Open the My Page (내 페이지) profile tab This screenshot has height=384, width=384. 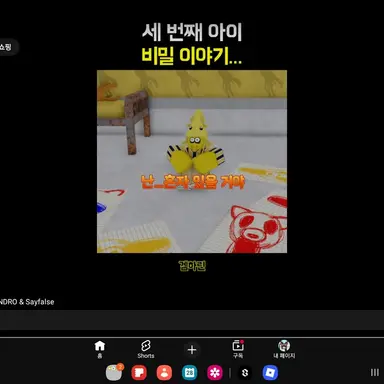point(284,349)
